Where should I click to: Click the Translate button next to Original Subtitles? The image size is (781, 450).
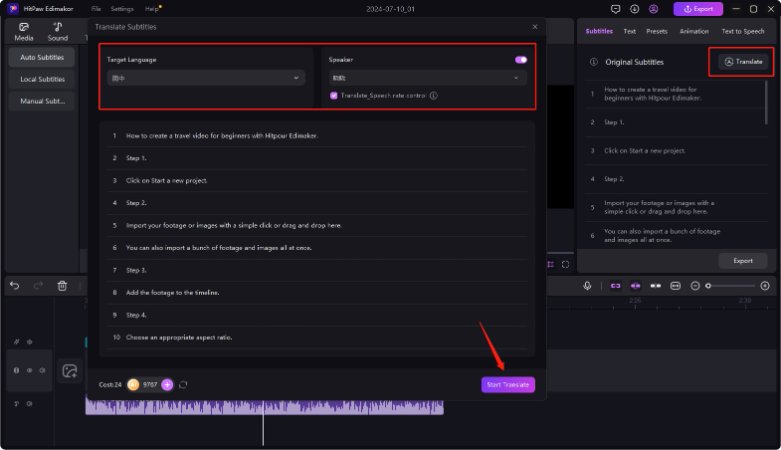click(743, 61)
